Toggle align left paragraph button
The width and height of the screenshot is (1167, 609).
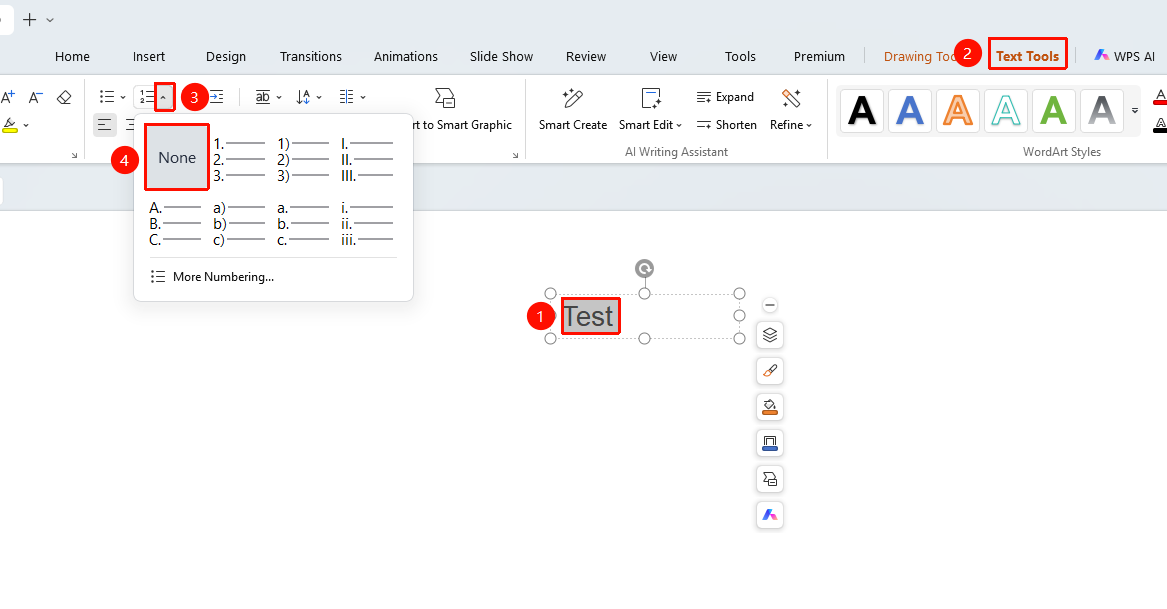[x=105, y=125]
